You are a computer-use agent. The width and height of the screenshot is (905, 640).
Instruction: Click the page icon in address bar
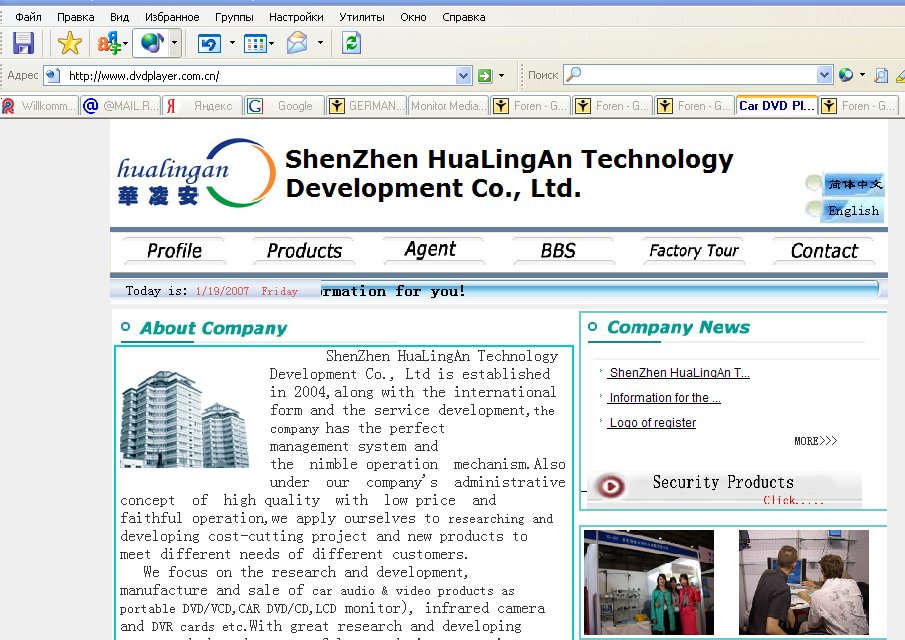53,76
